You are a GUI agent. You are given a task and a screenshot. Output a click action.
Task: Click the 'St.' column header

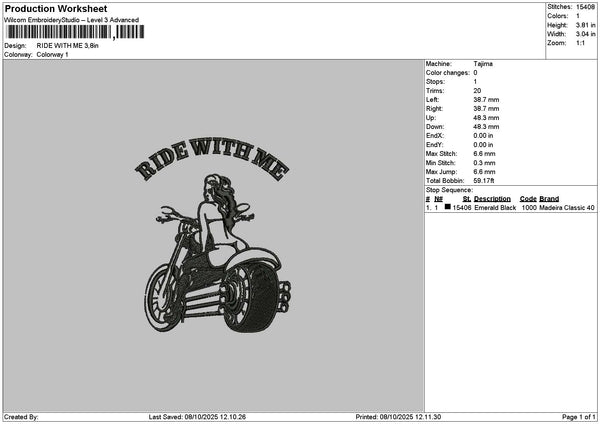(x=466, y=199)
